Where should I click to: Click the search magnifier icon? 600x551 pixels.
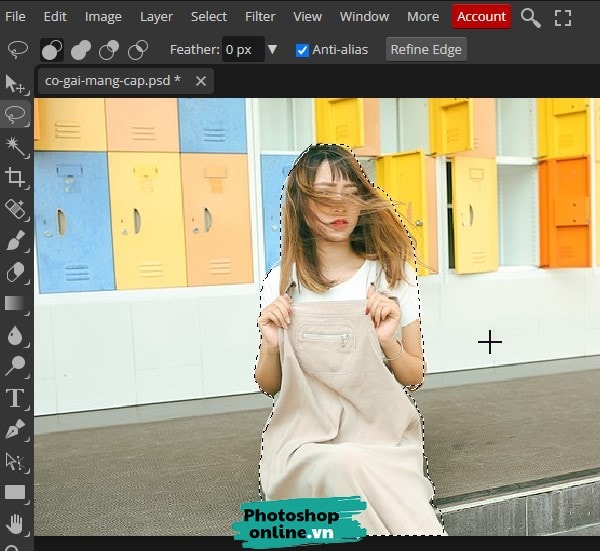(531, 17)
